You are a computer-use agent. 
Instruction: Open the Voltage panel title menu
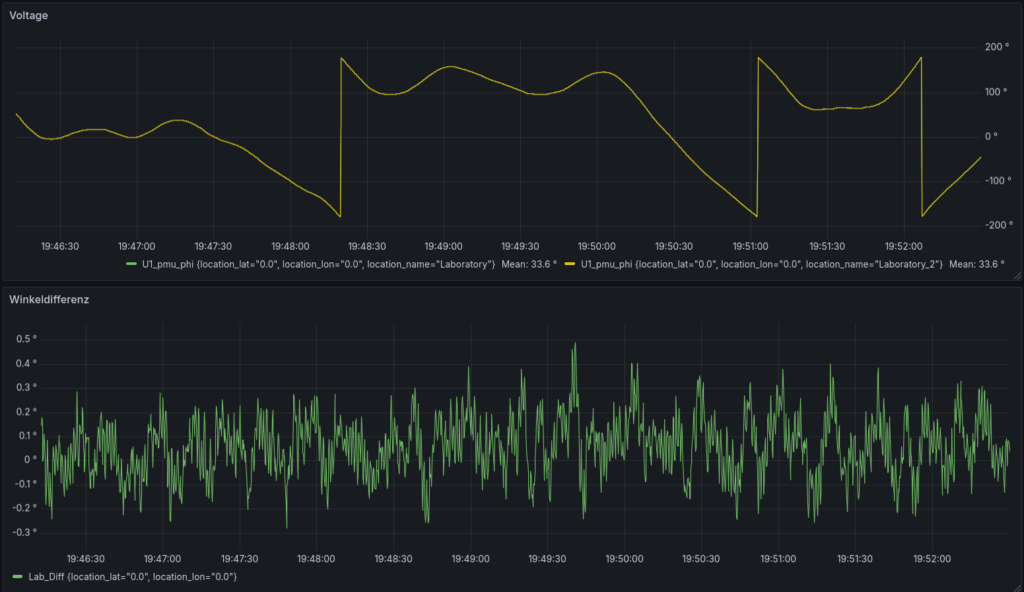pyautogui.click(x=29, y=16)
